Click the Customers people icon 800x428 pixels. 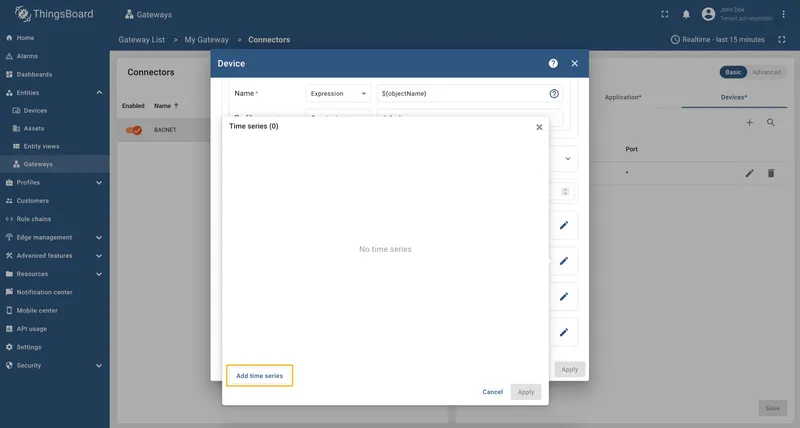[9, 200]
